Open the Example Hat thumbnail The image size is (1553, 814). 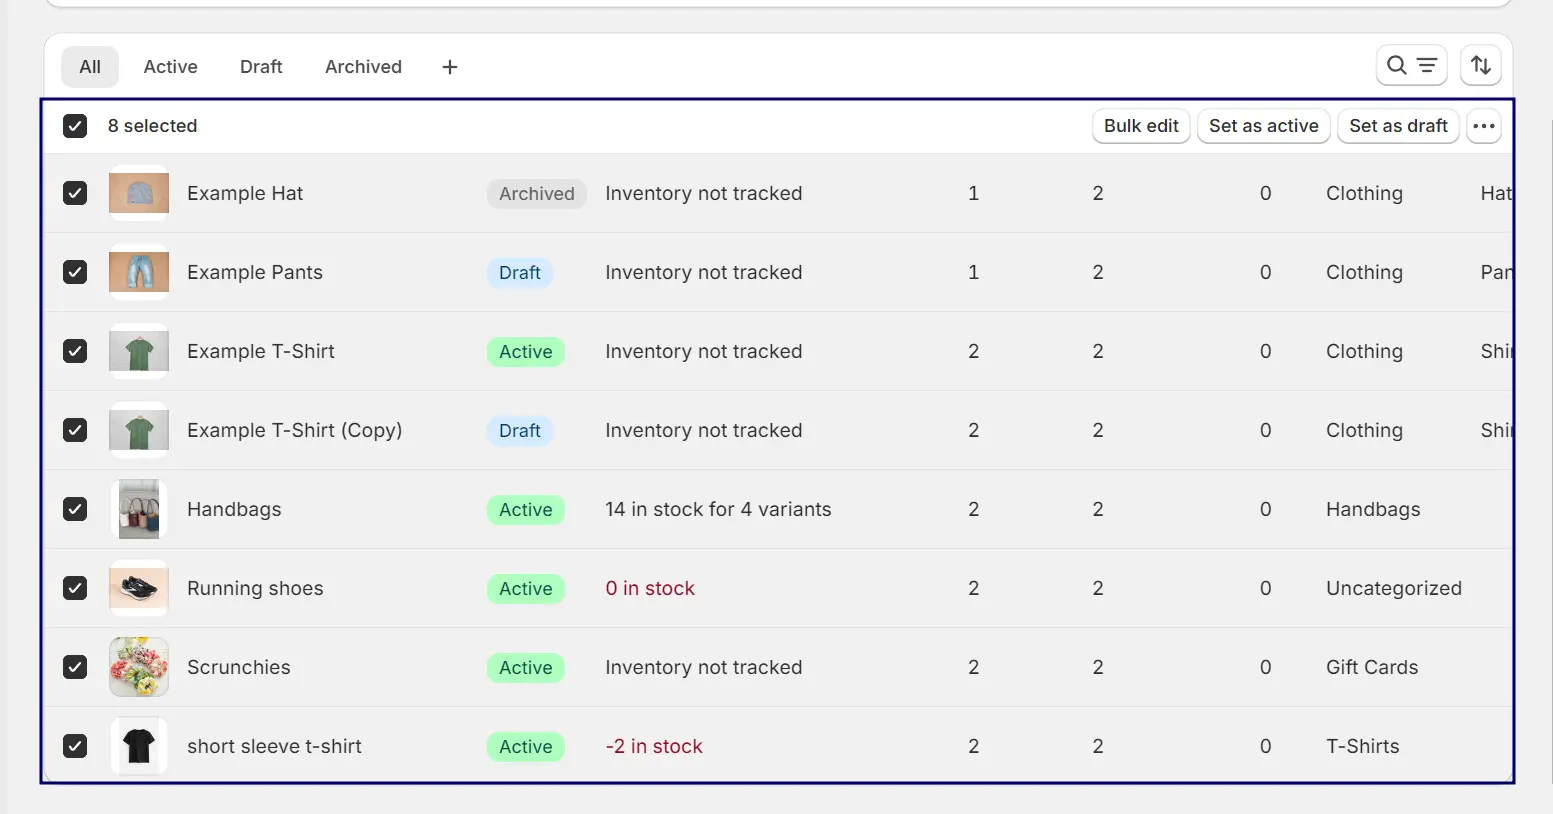tap(139, 193)
